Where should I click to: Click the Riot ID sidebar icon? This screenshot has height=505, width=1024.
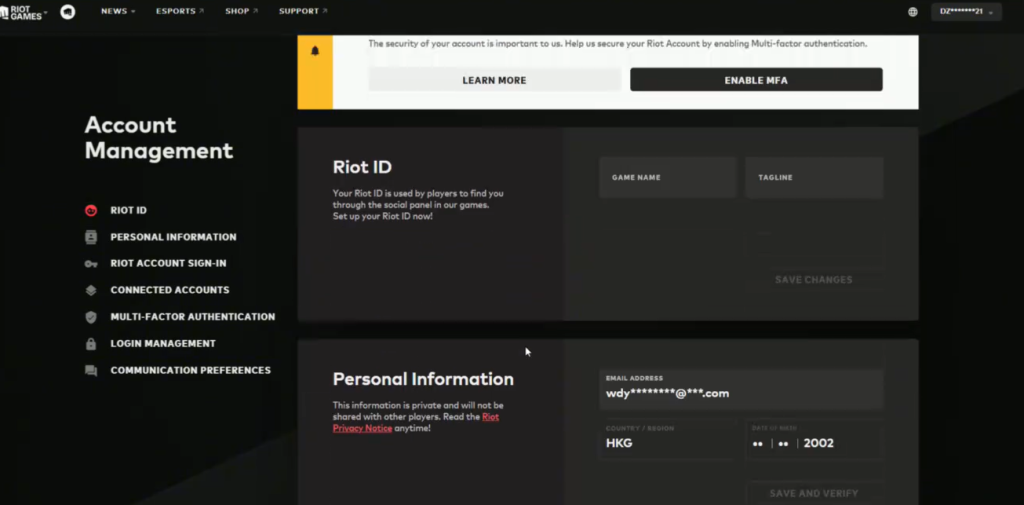pyautogui.click(x=91, y=210)
